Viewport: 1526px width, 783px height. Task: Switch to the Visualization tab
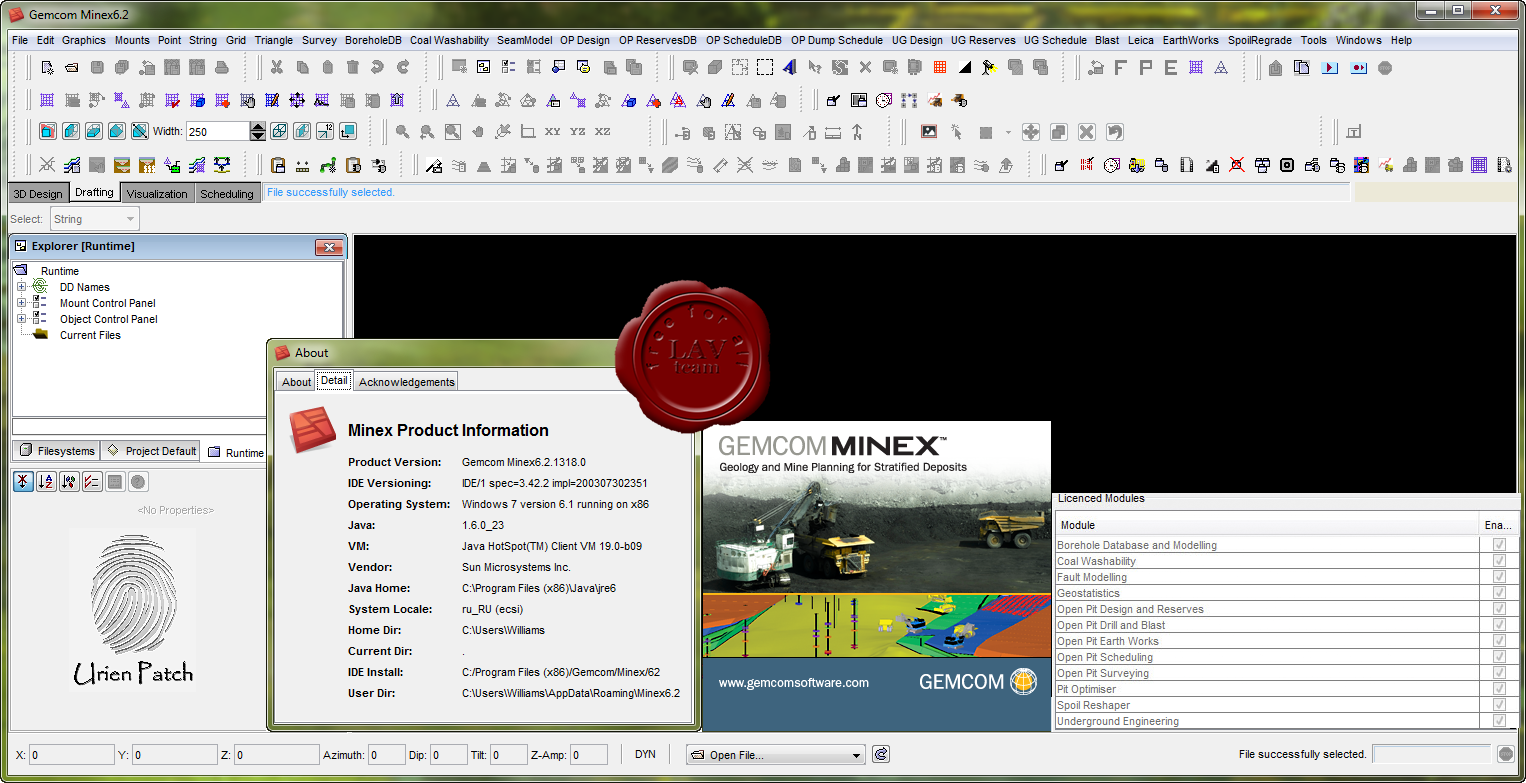click(157, 194)
